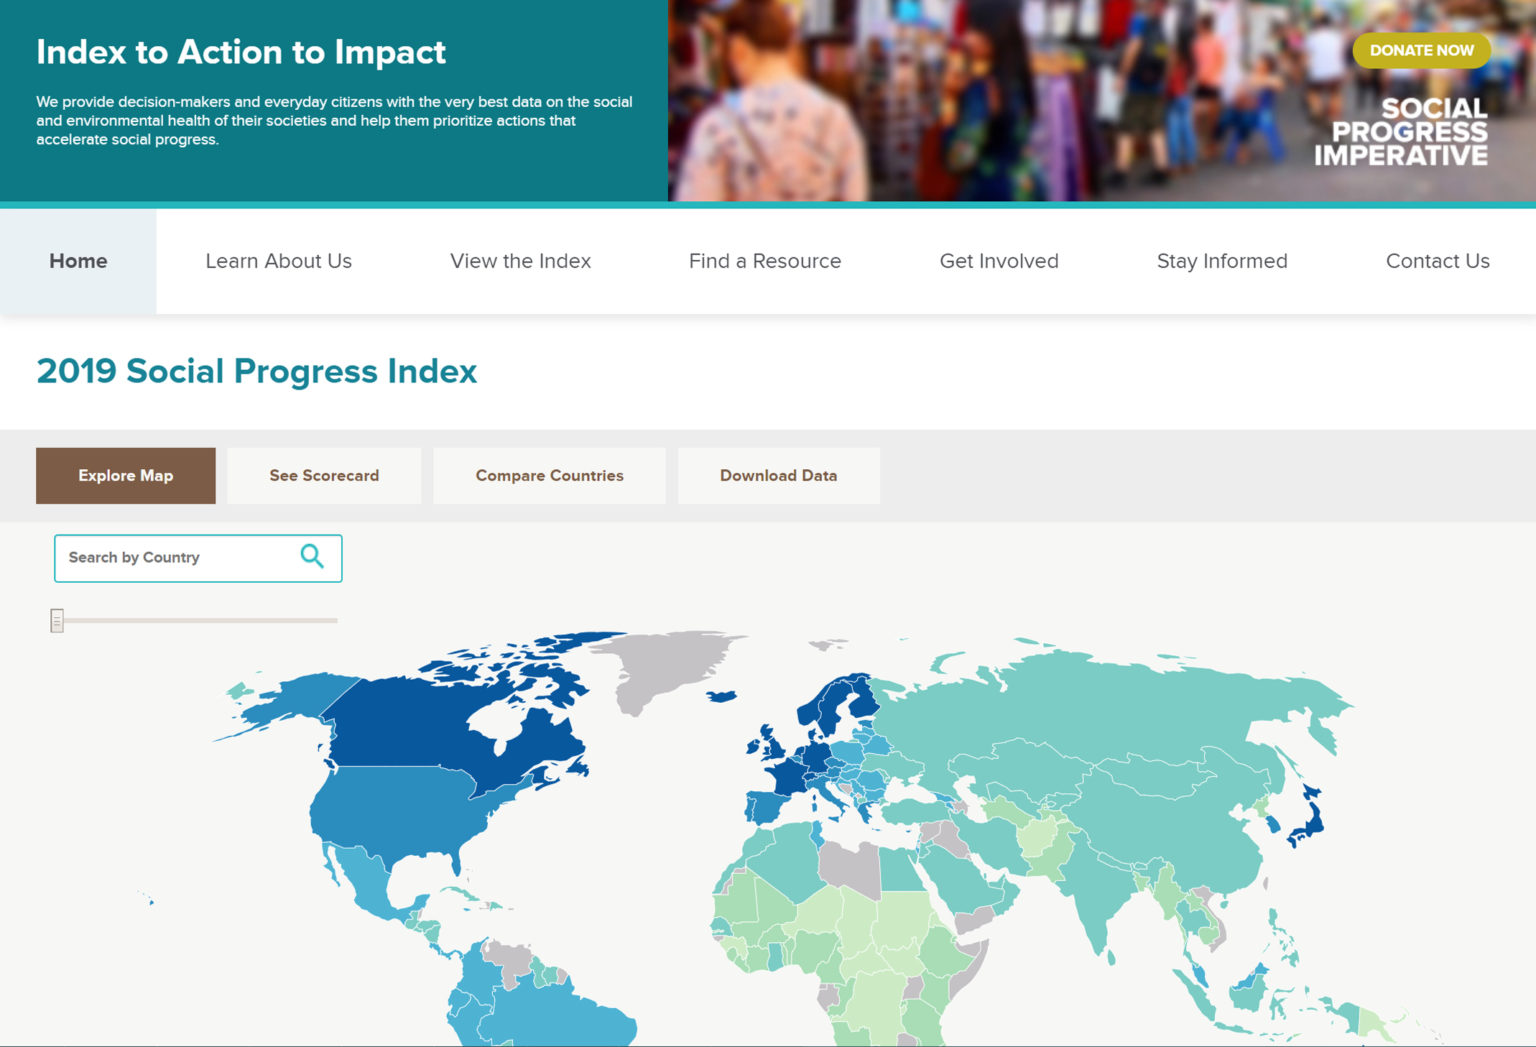Click the Donate Now button
1536x1047 pixels.
[1421, 50]
